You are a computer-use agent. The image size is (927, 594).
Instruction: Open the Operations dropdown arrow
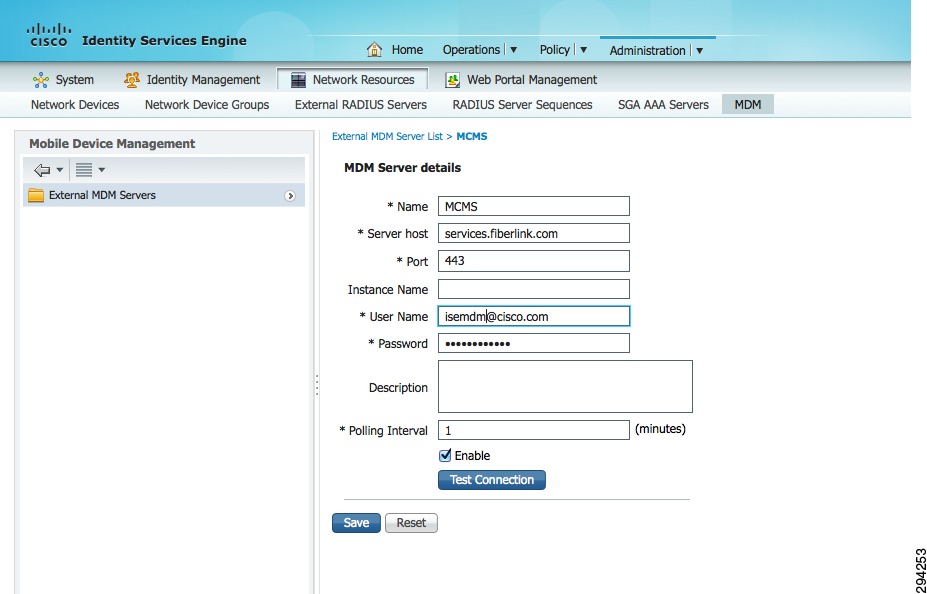[x=514, y=50]
